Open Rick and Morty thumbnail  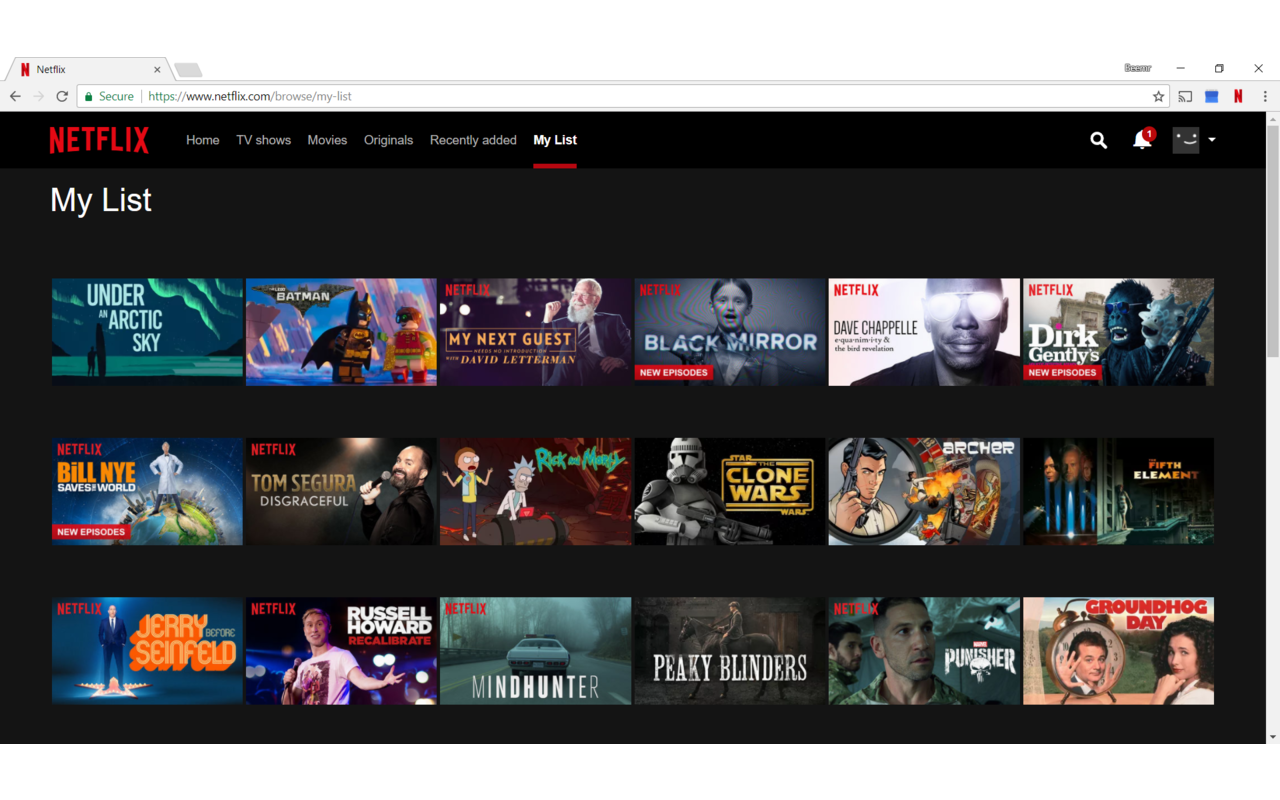[x=535, y=491]
